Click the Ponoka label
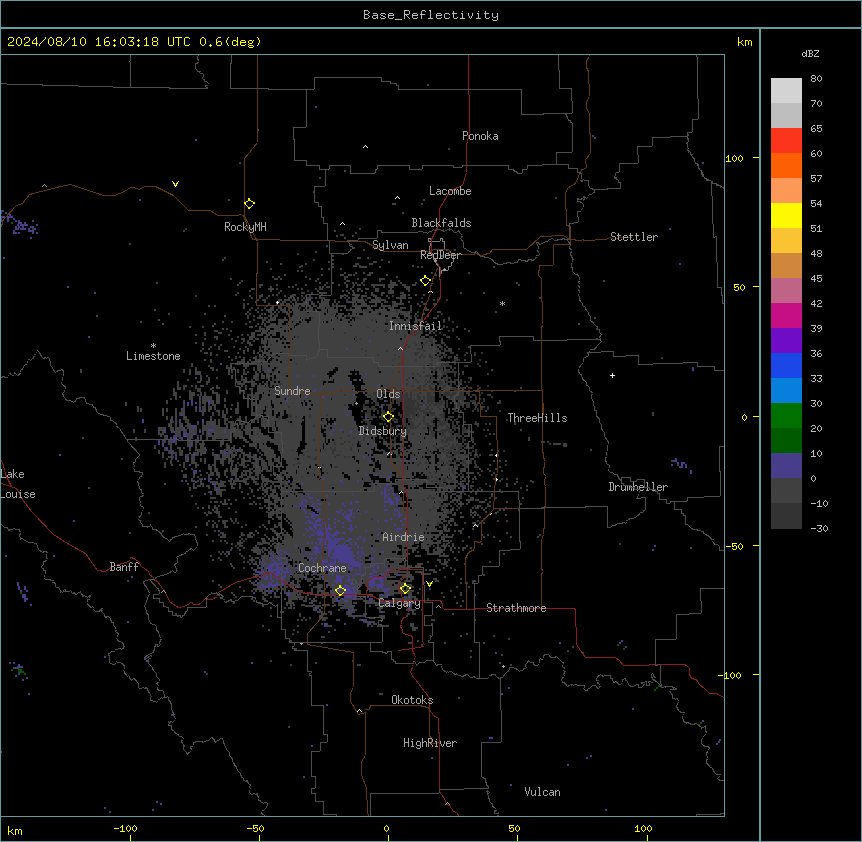The width and height of the screenshot is (862, 842). pyautogui.click(x=480, y=136)
